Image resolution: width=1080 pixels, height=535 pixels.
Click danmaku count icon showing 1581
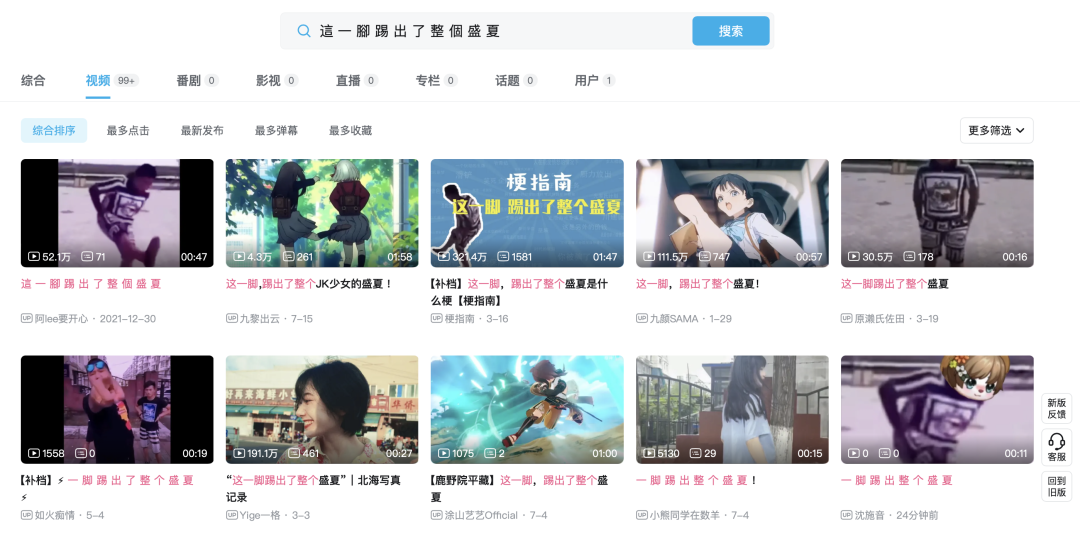coord(503,257)
